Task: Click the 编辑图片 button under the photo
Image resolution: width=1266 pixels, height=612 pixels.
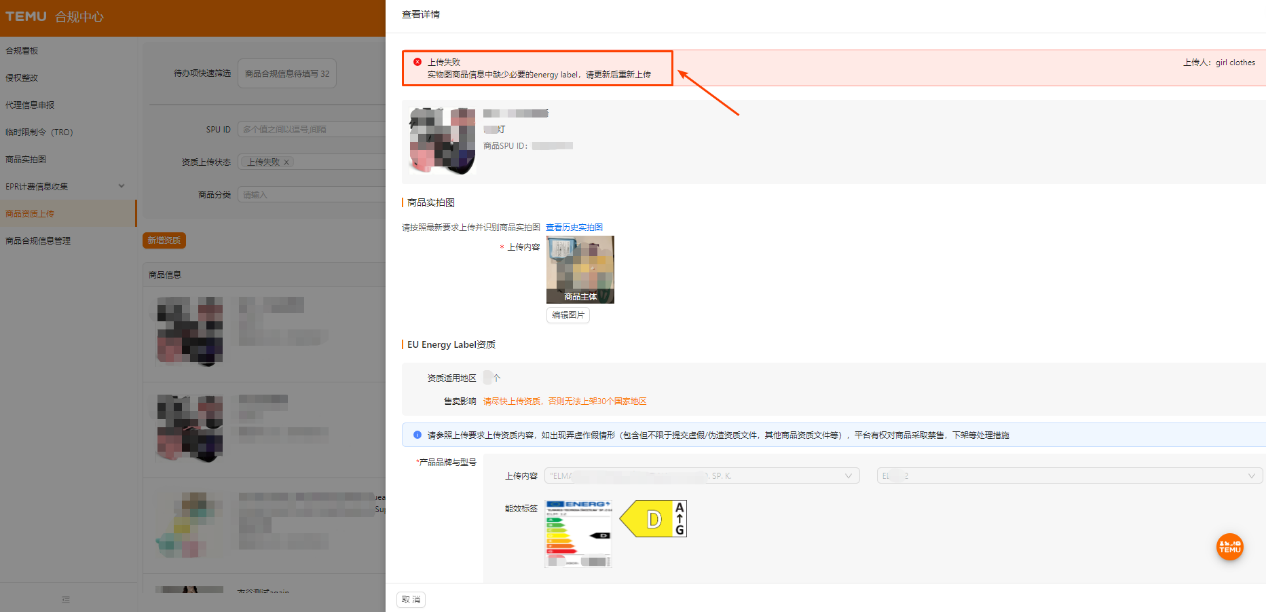Action: 567,314
